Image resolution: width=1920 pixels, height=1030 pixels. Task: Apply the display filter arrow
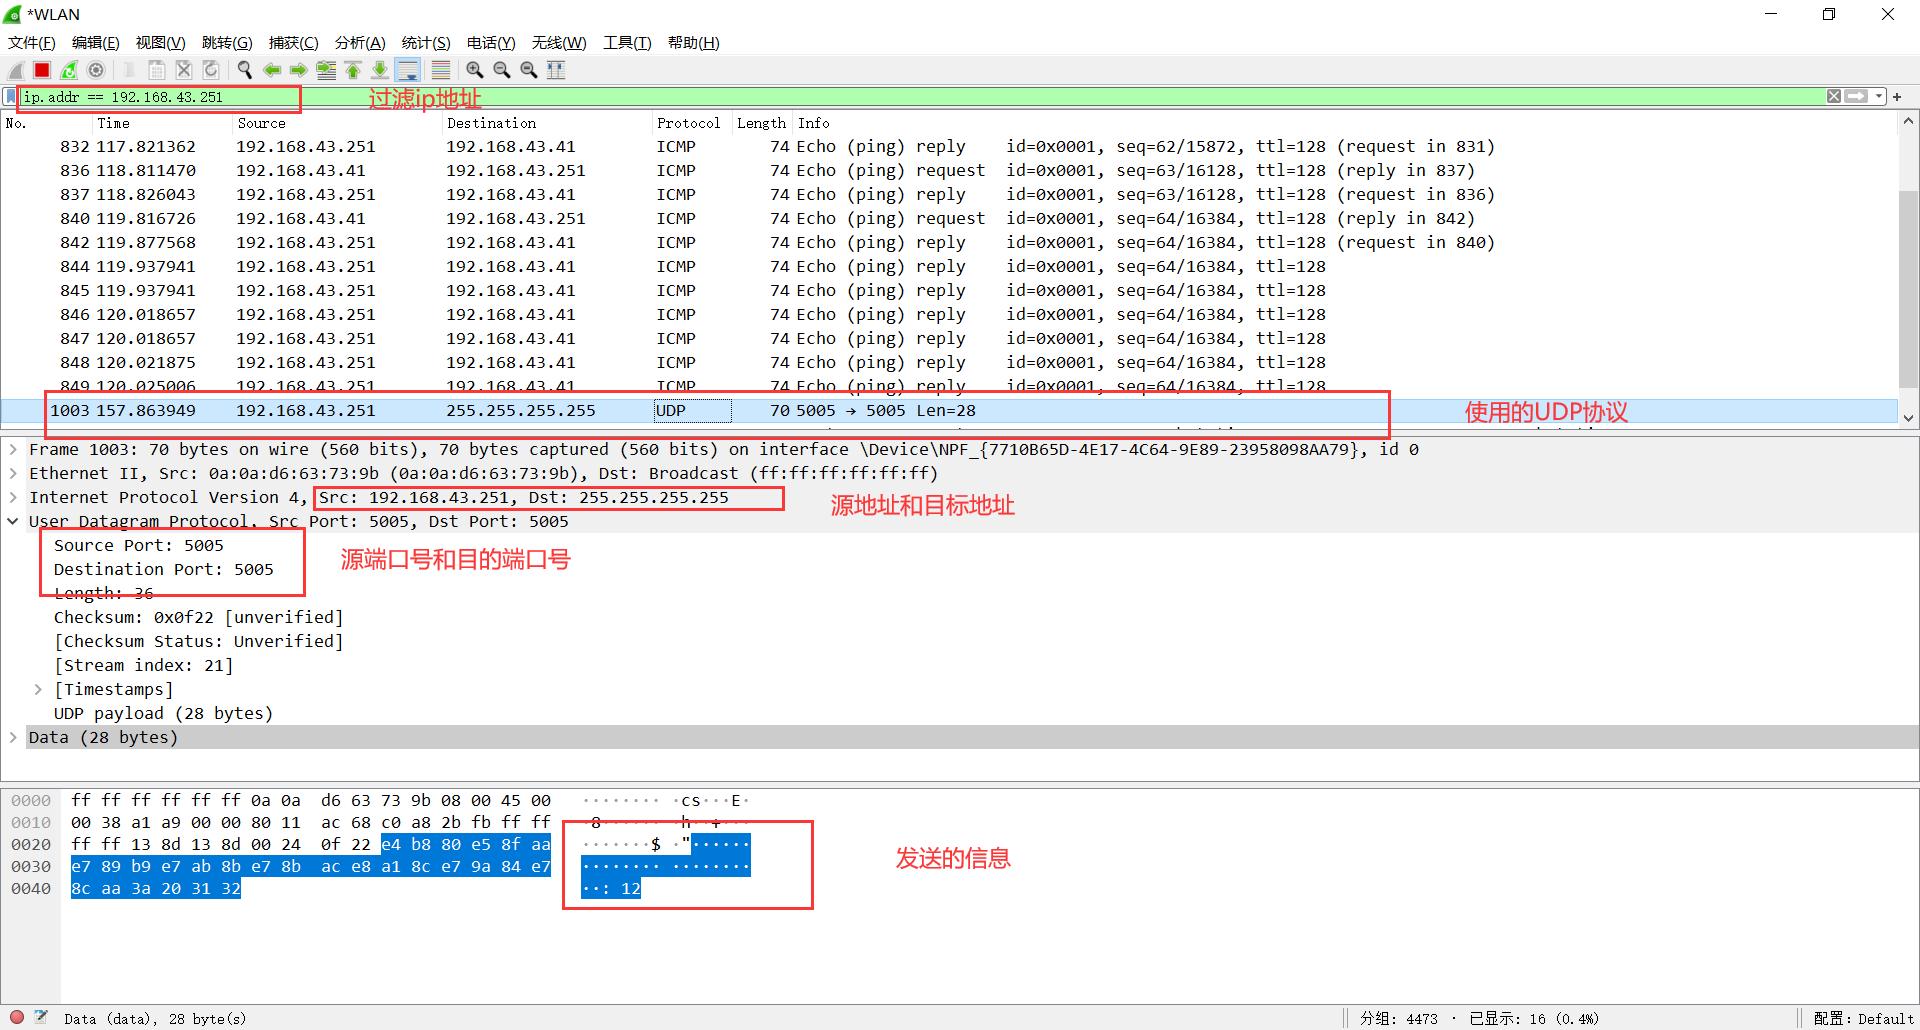1857,97
